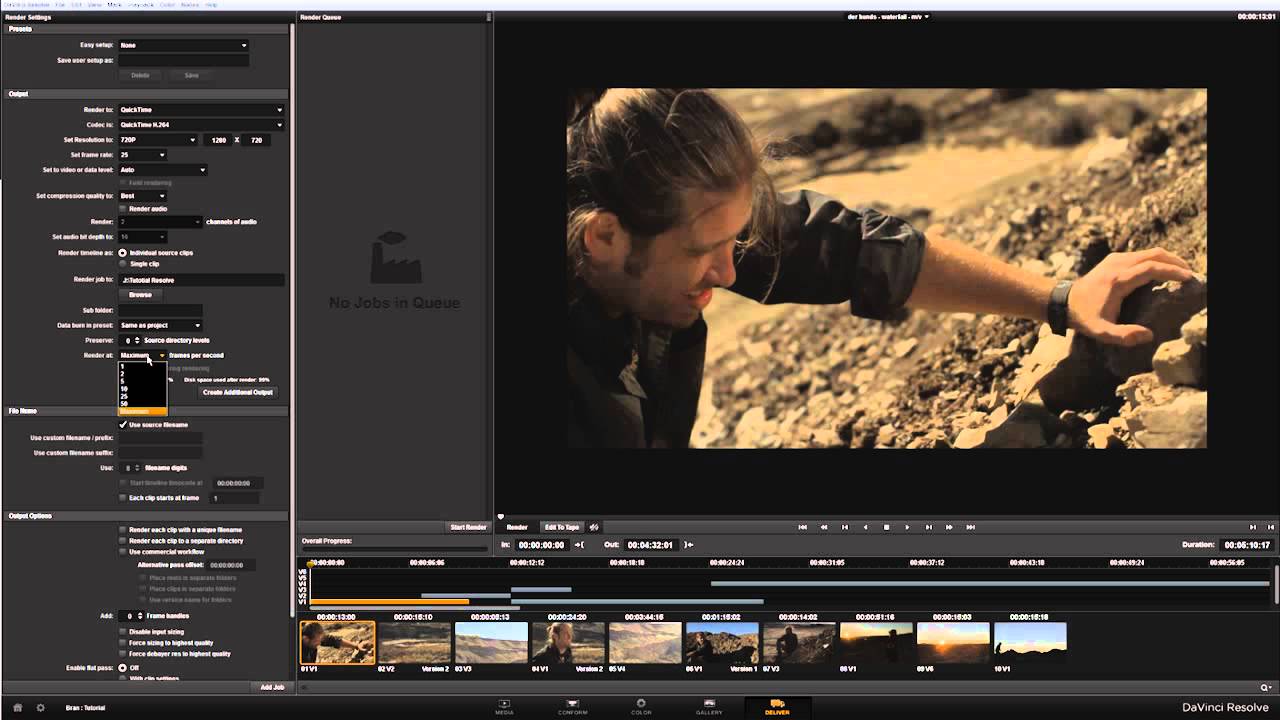1280x720 pixels.
Task: Open the Render to QuickTime dropdown
Action: point(201,110)
